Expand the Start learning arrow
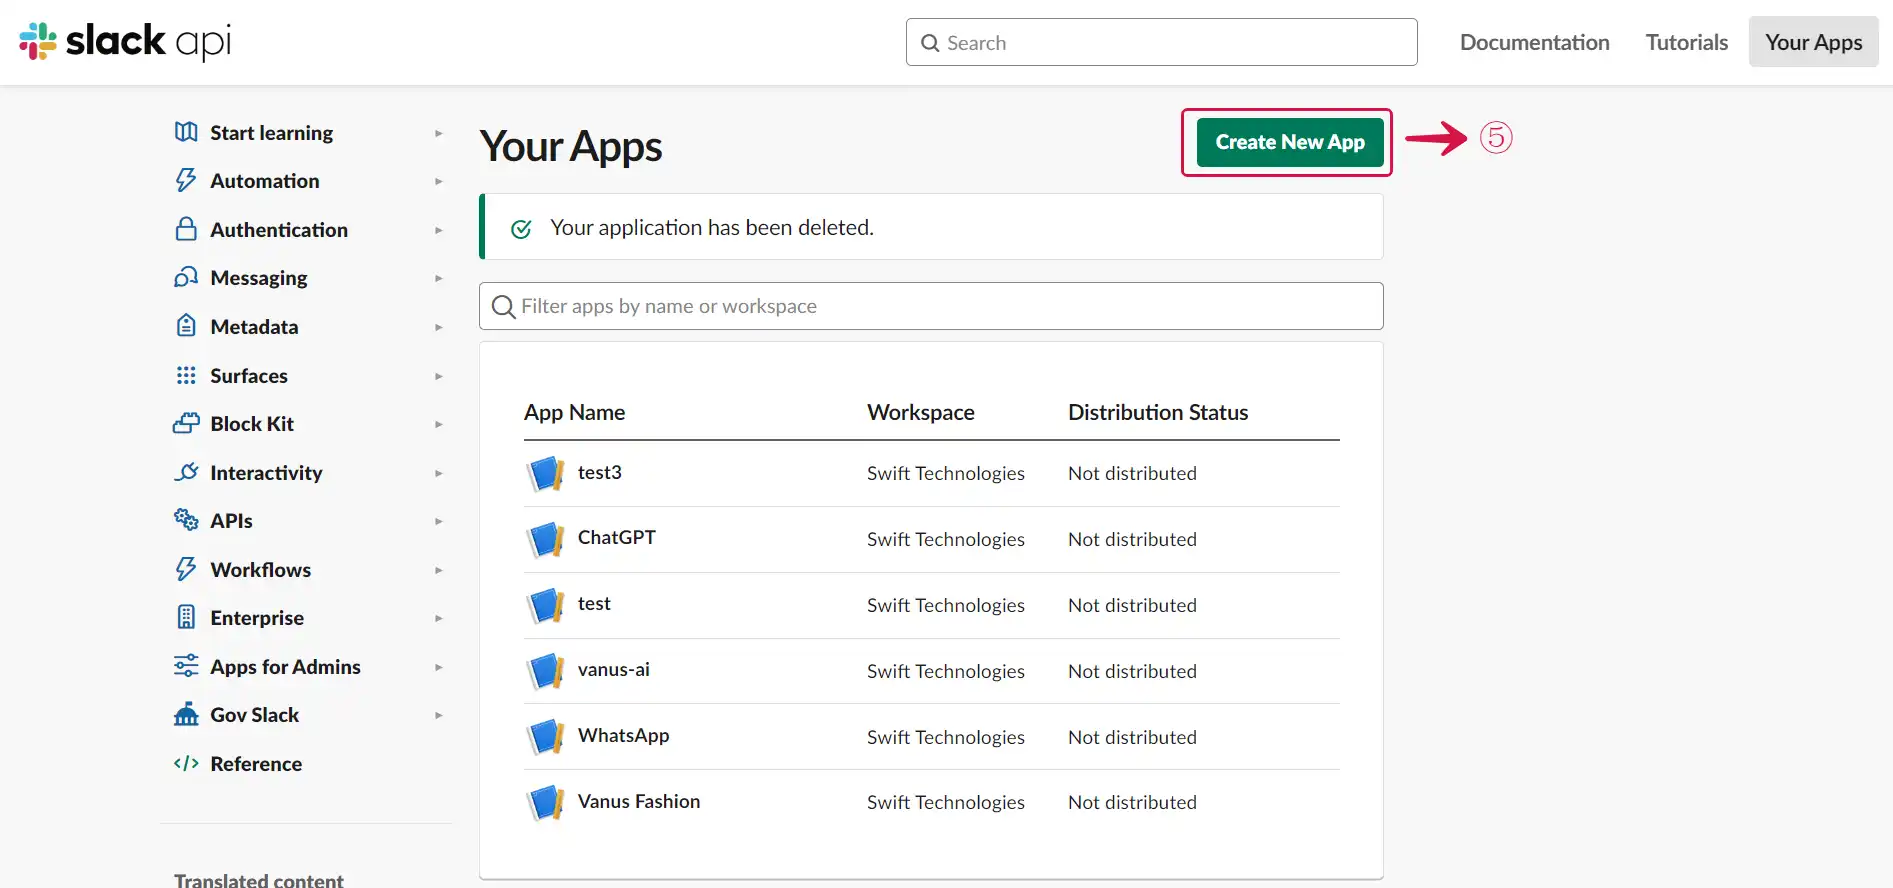 click(438, 133)
